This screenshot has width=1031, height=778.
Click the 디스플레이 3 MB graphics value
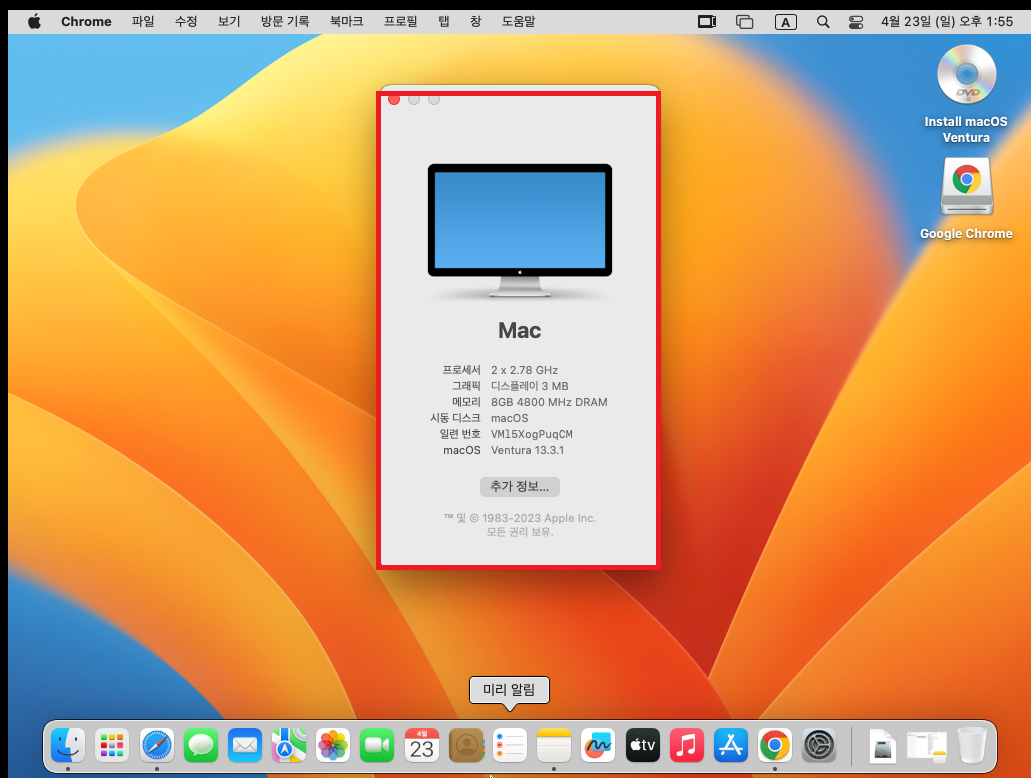tap(529, 386)
